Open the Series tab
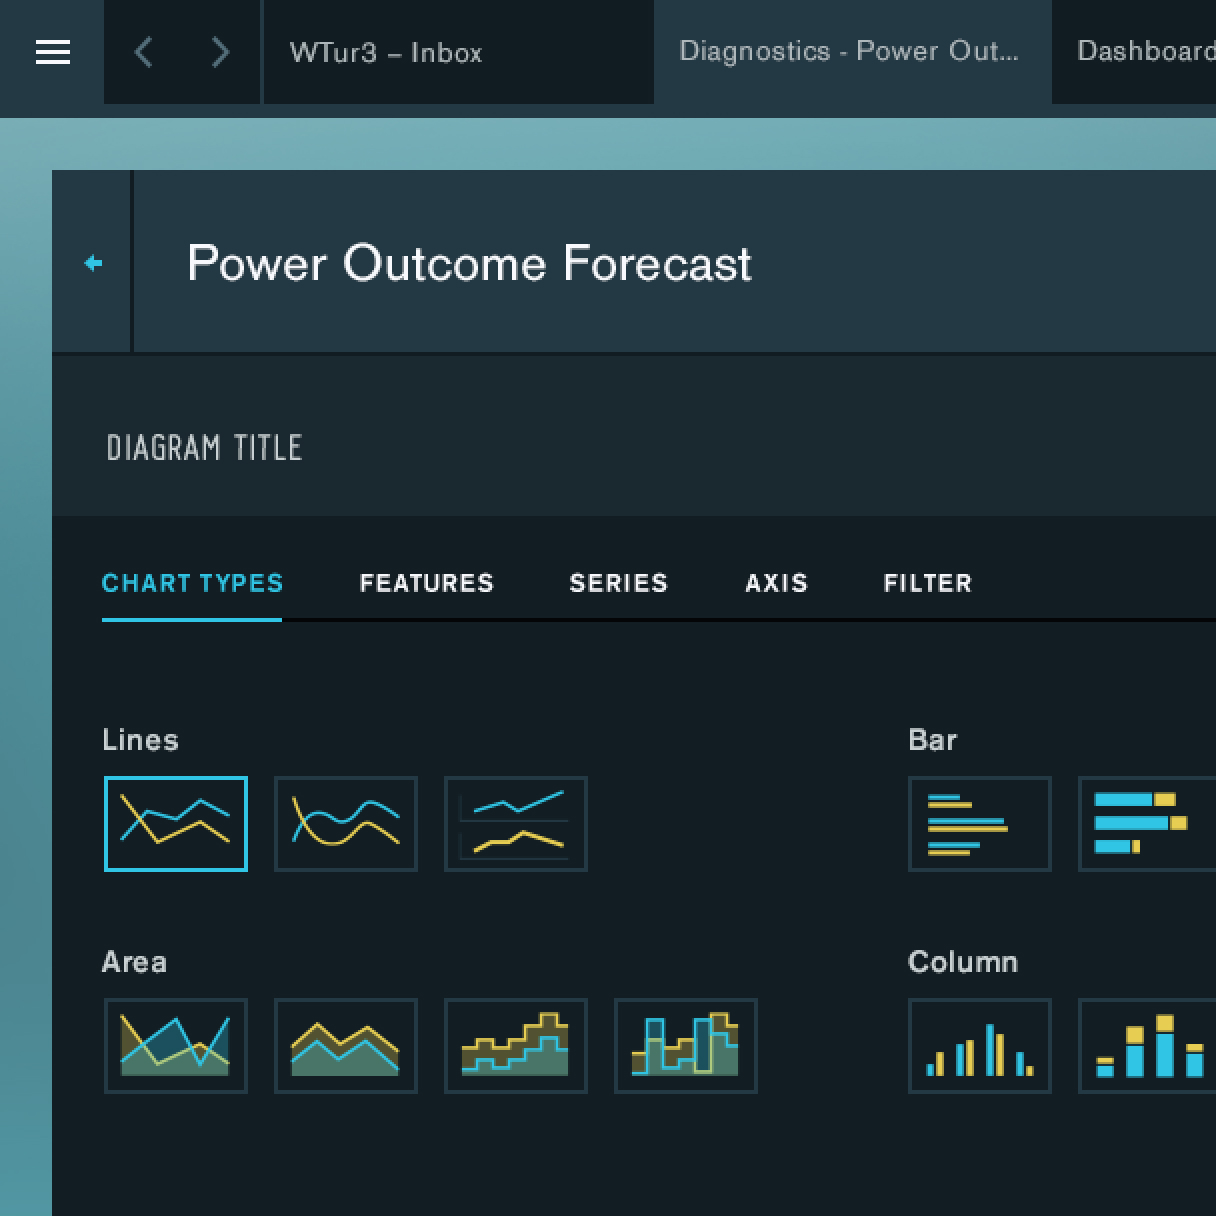 coord(619,583)
